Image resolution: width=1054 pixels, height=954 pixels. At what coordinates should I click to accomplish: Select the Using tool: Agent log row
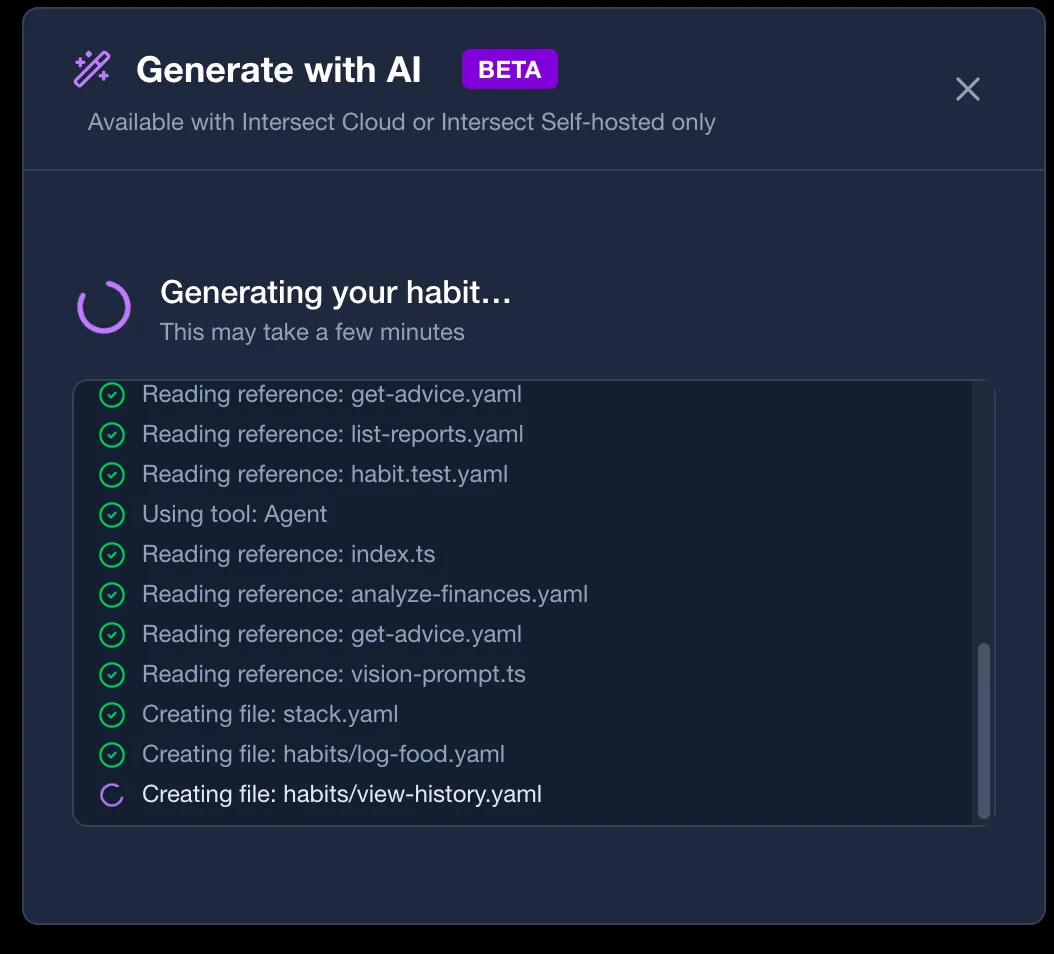(x=234, y=514)
